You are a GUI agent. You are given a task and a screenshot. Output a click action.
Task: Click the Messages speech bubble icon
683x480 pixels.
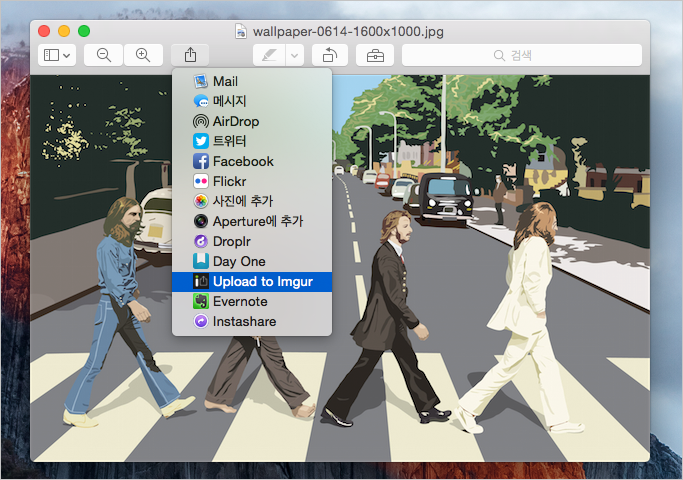pos(200,101)
